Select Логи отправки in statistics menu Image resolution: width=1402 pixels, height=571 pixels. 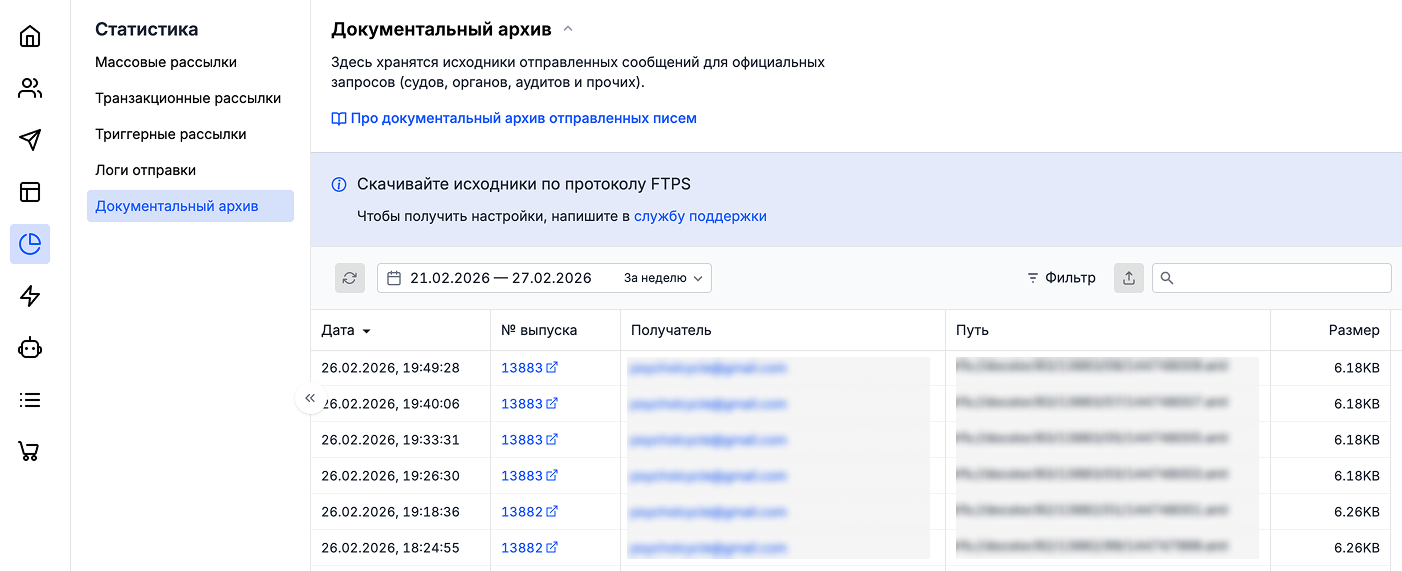tap(145, 170)
